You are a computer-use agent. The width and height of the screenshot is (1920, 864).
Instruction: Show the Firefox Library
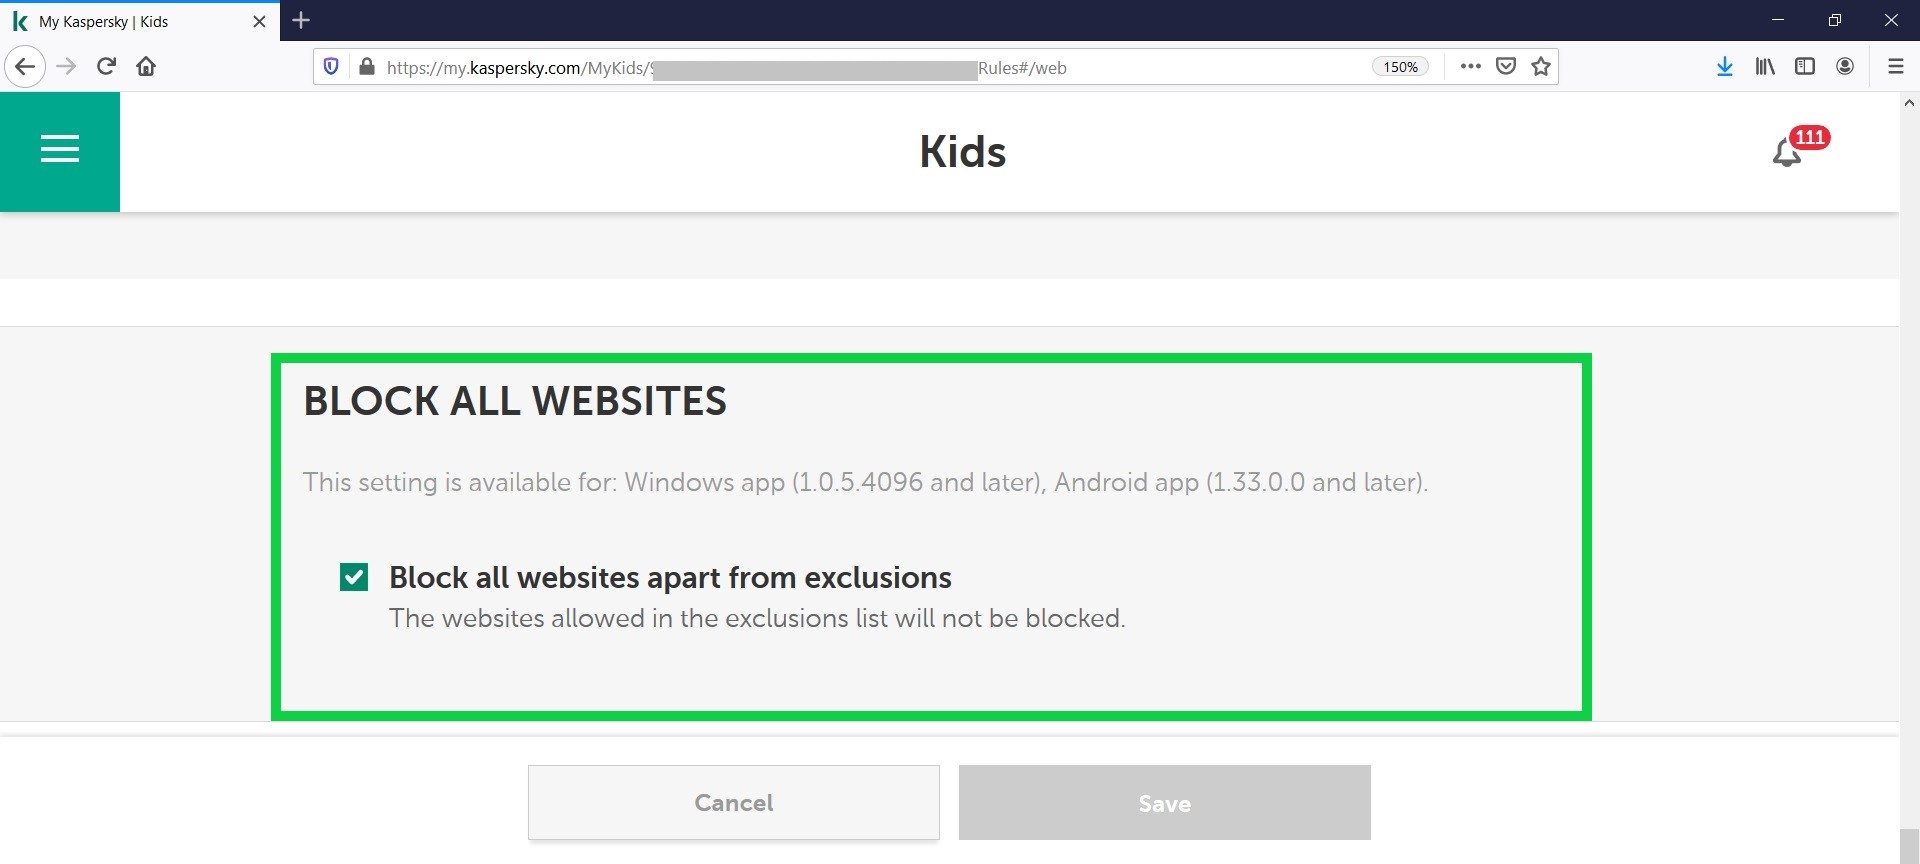pos(1765,67)
